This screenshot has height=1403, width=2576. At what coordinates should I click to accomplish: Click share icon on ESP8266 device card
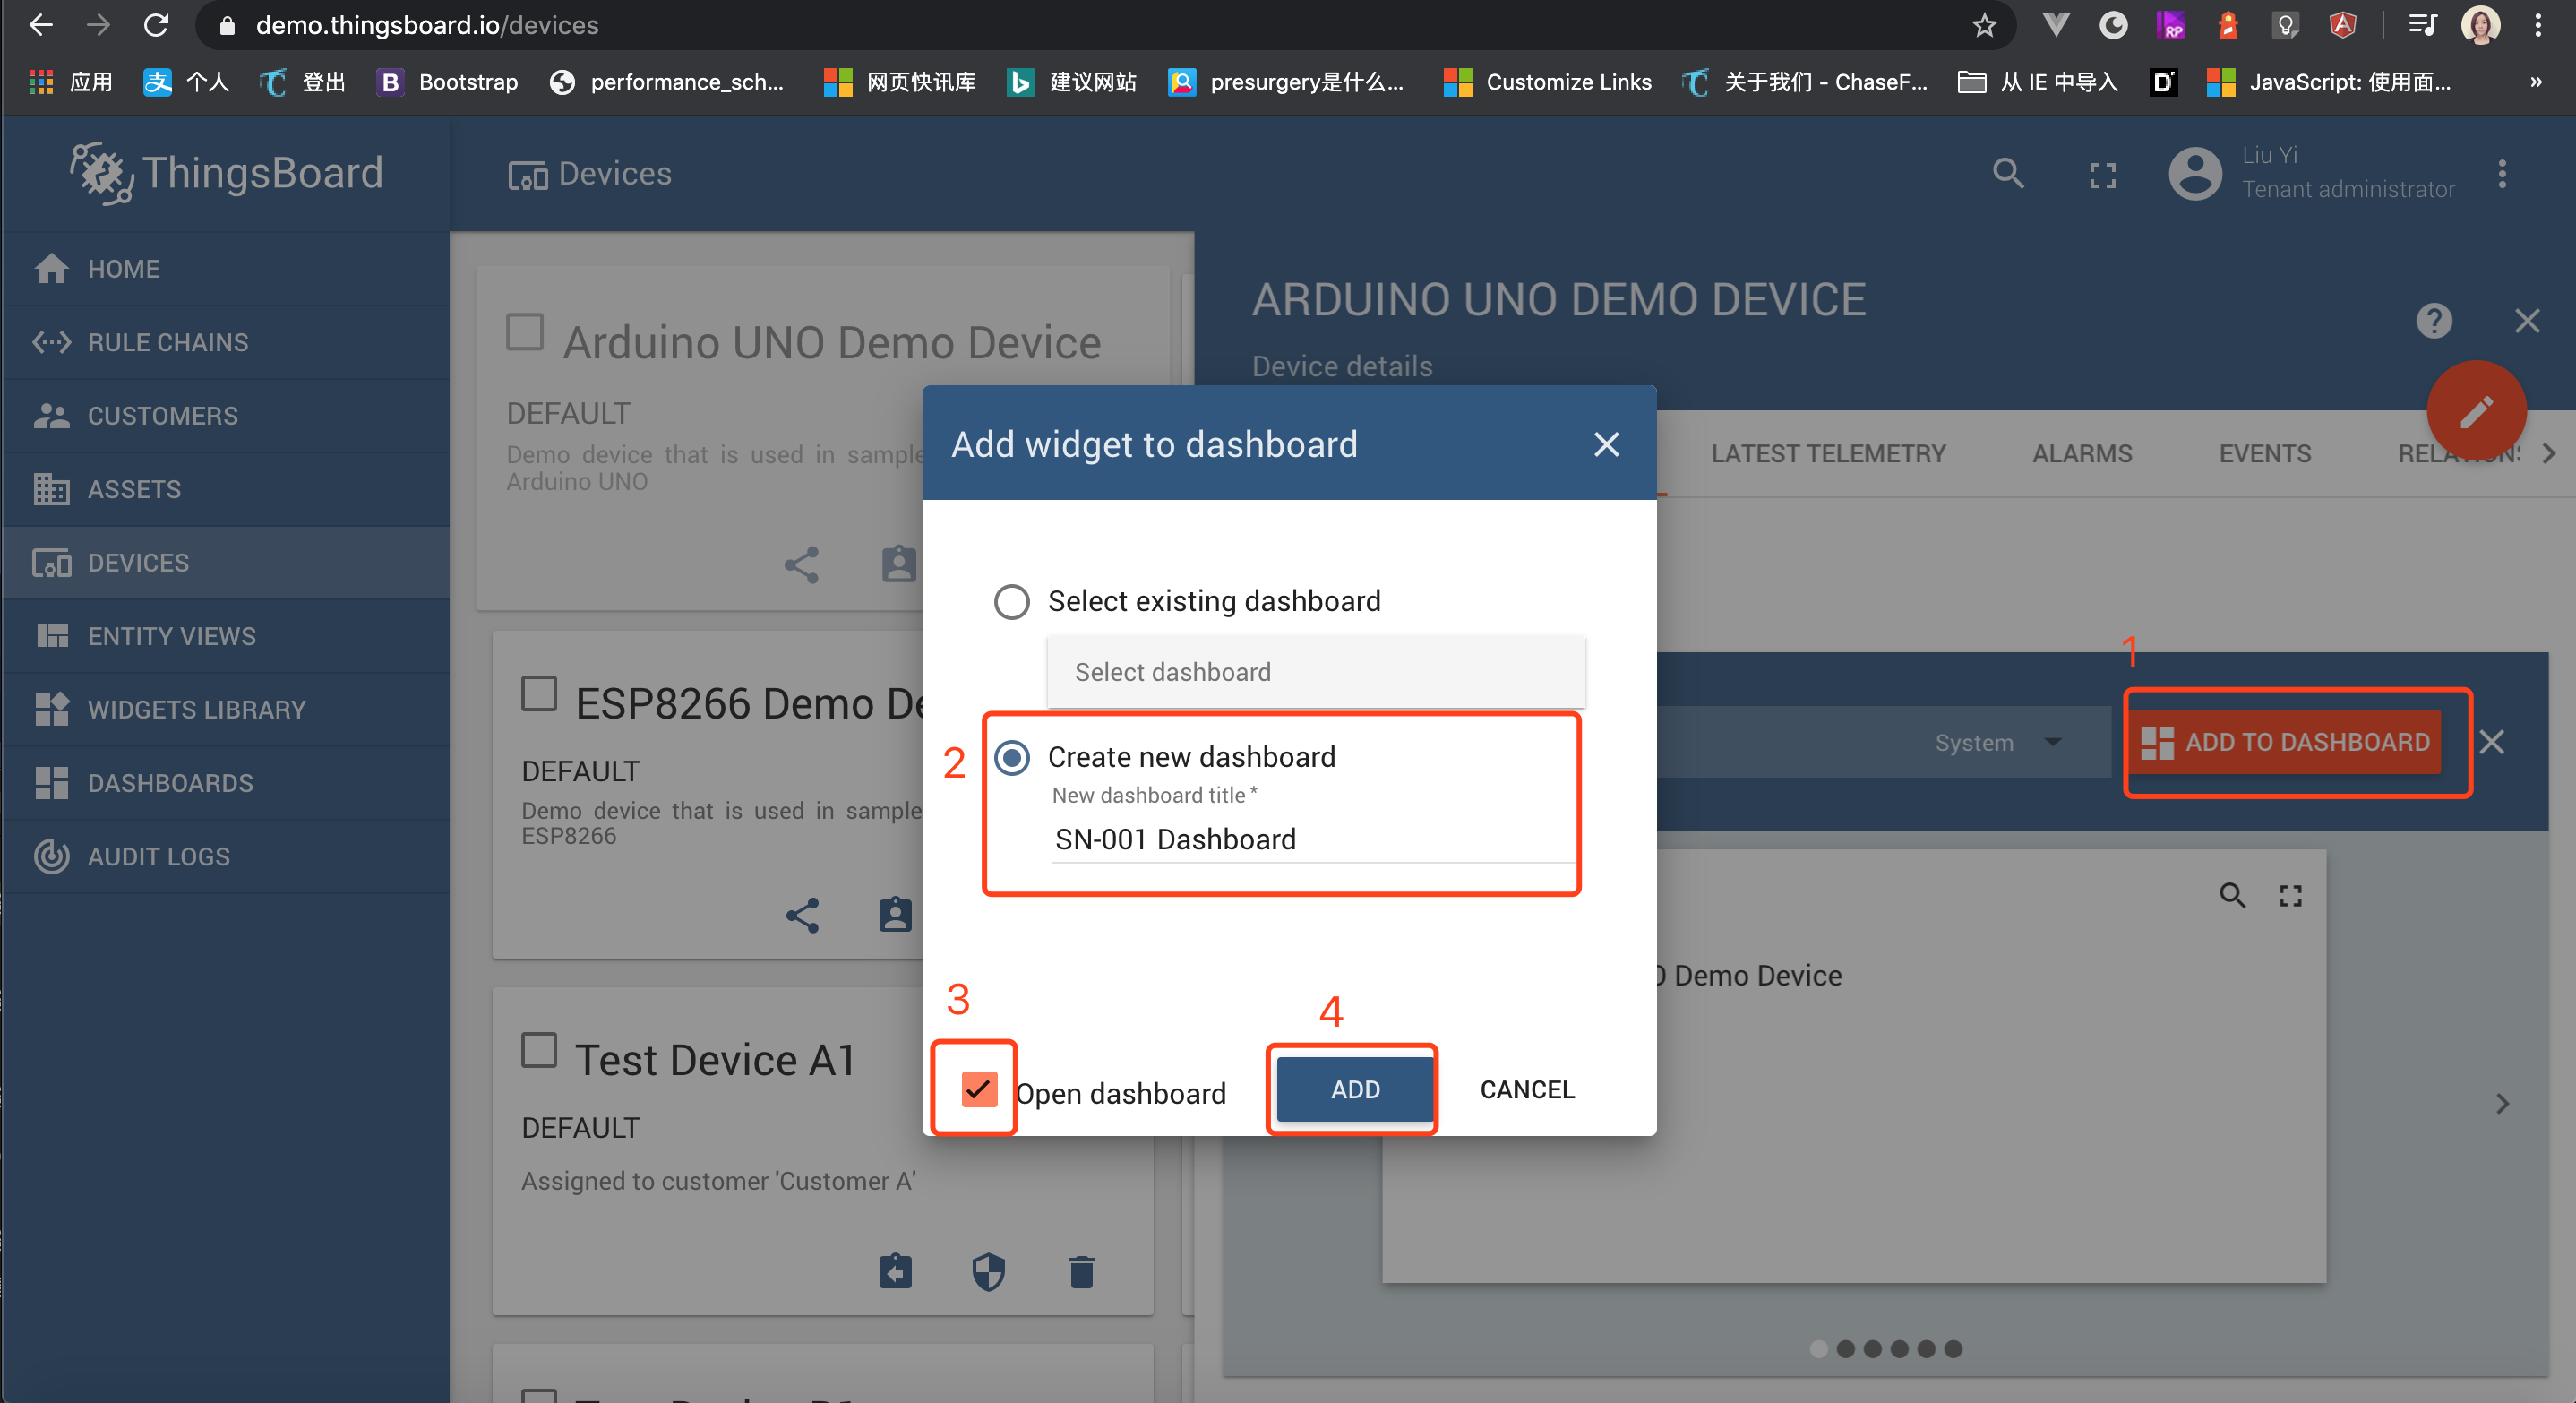(802, 915)
